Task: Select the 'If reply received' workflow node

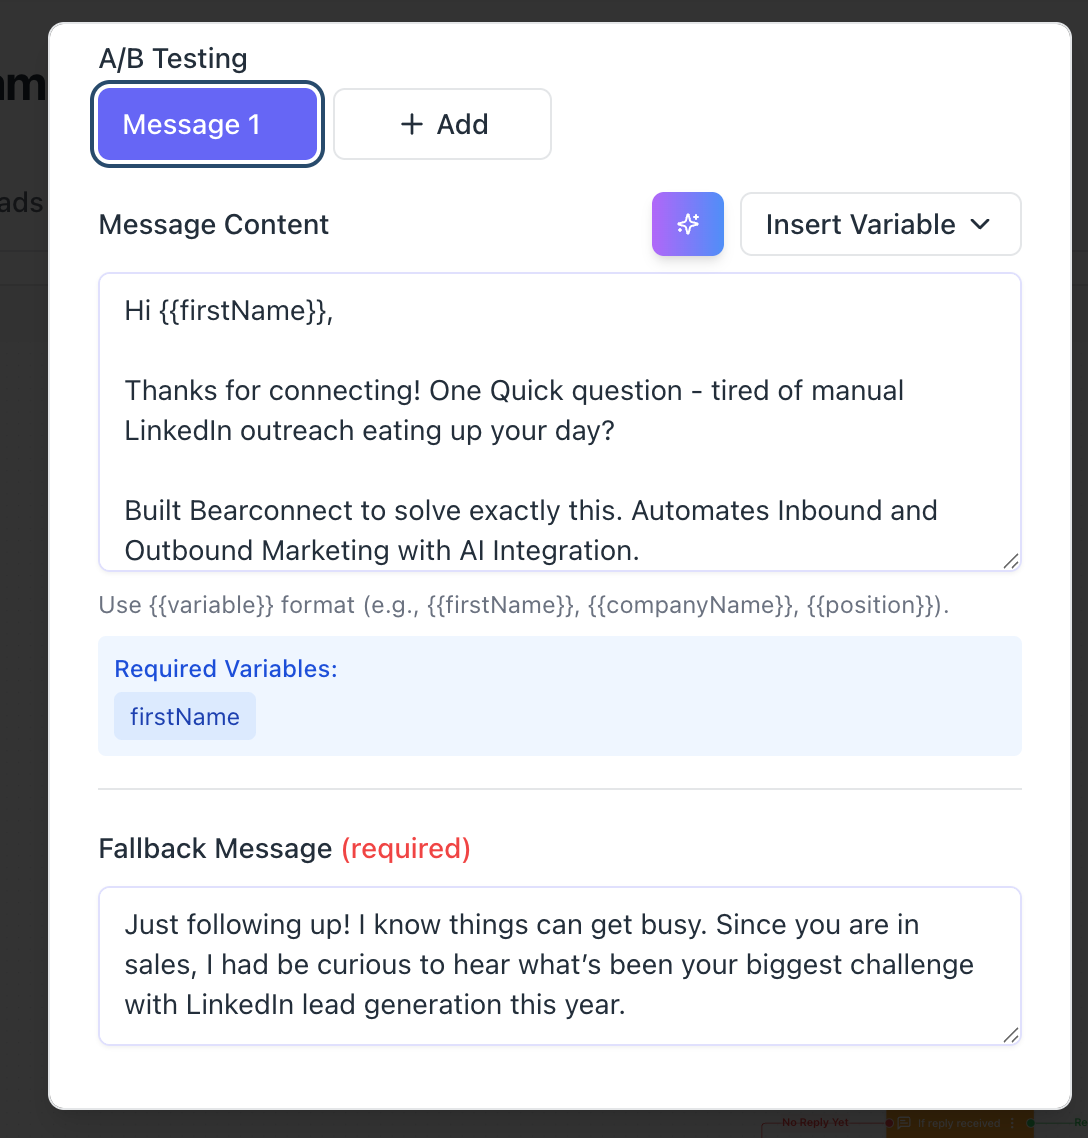Action: pos(958,1123)
